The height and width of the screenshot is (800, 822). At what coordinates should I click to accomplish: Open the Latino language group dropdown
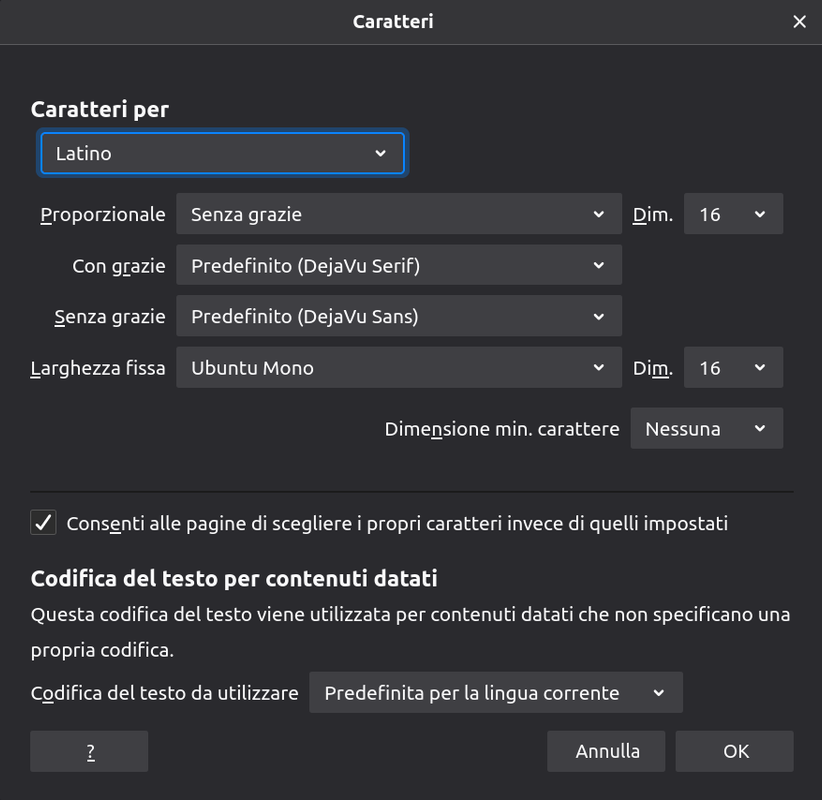pos(222,153)
